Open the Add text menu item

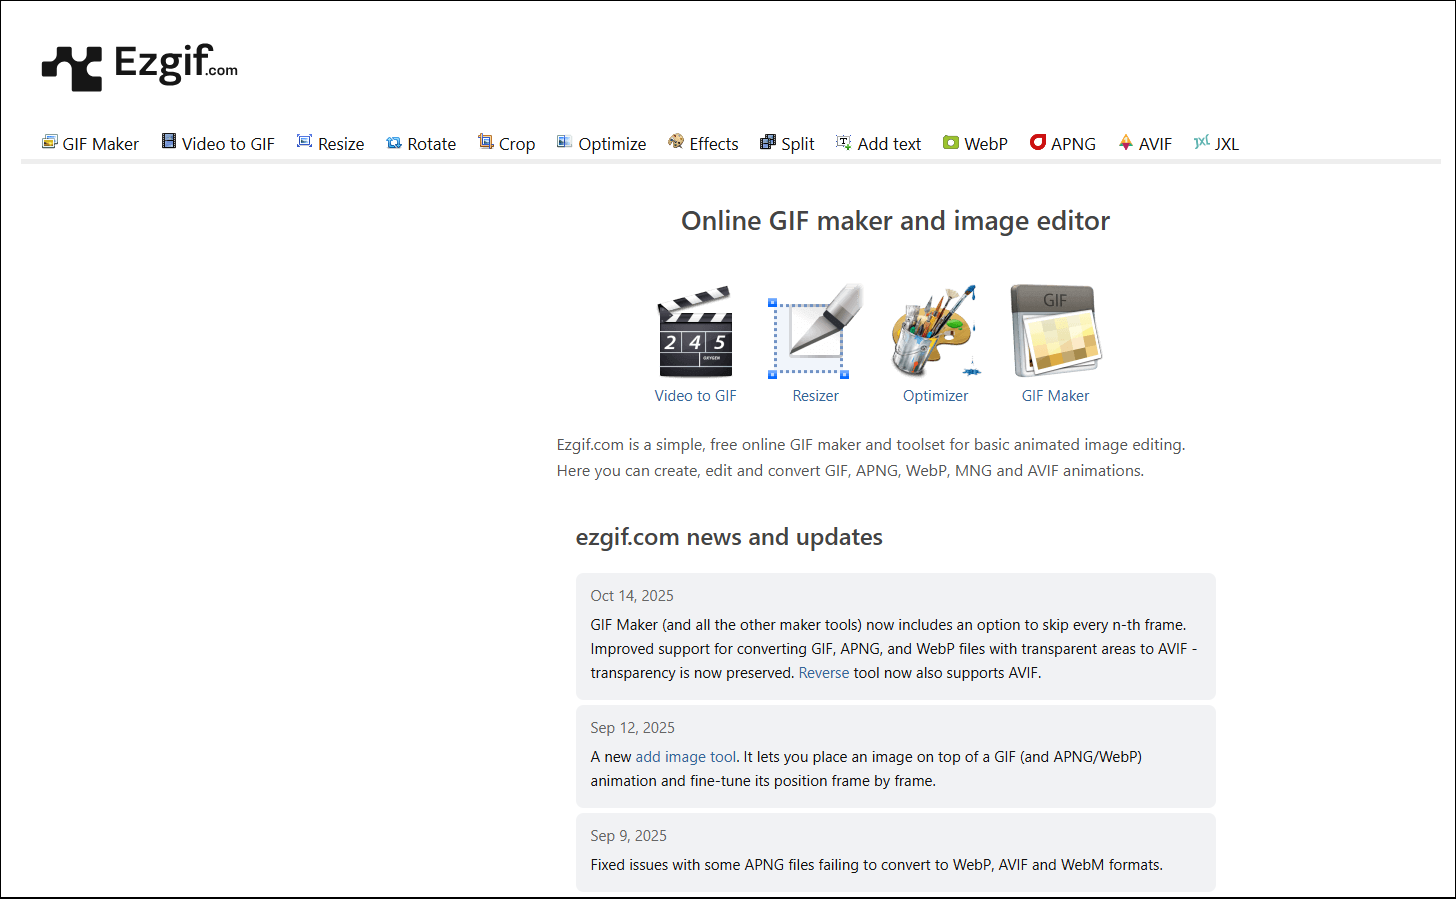889,144
